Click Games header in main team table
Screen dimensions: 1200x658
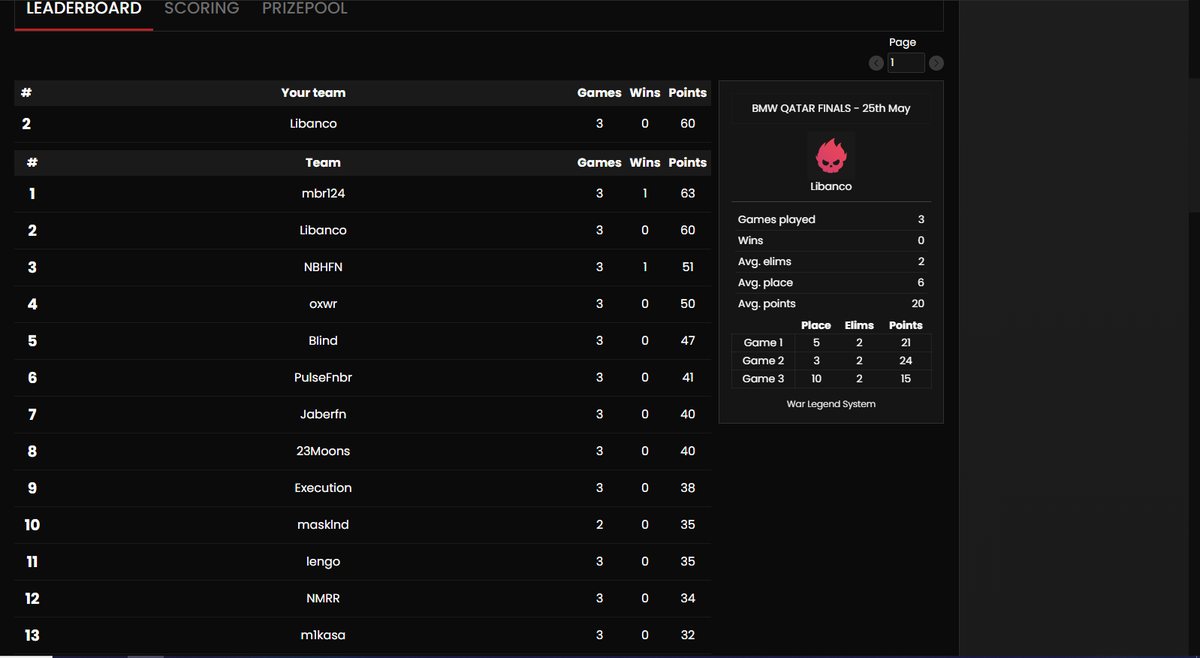click(599, 163)
